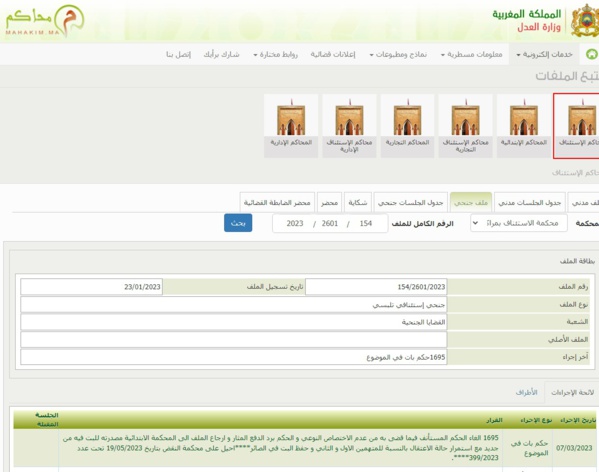The width and height of the screenshot is (599, 472).
Task: Select محاكم الإستئناف الإدارية court icon
Action: click(349, 126)
